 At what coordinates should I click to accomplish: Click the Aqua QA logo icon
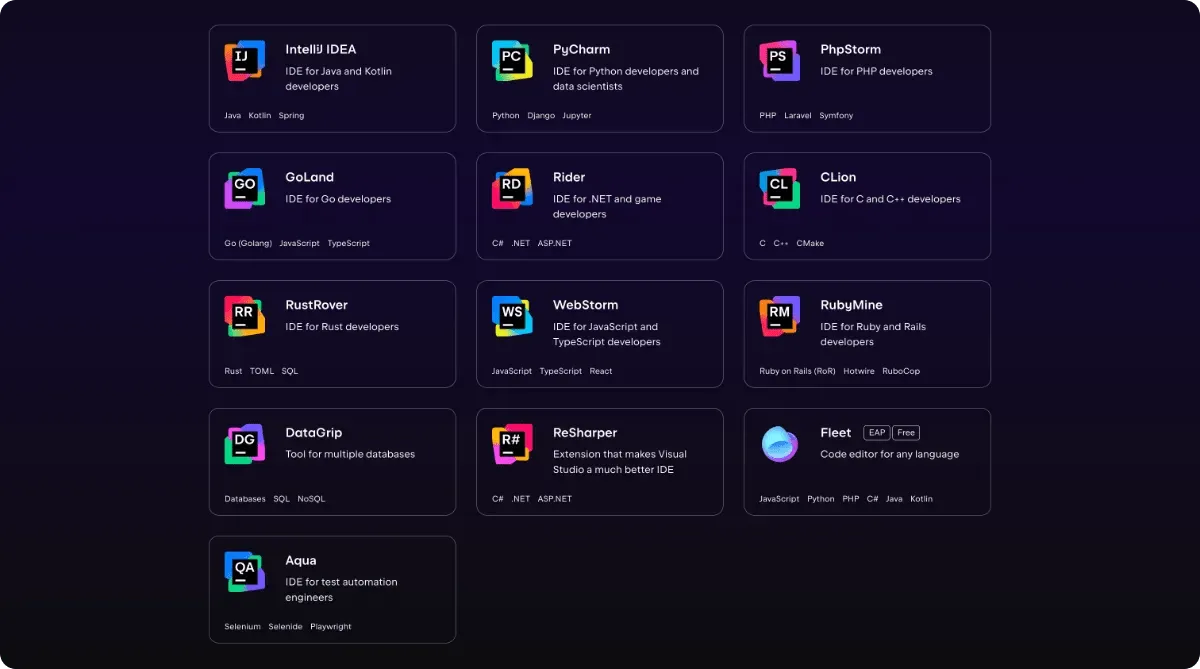[244, 572]
